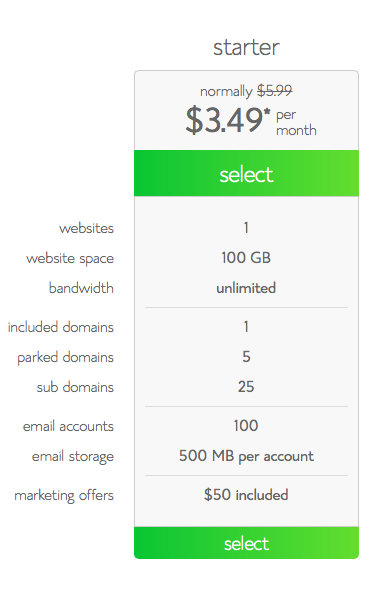The height and width of the screenshot is (589, 373).
Task: Click the sub domains value 25
Action: [246, 387]
